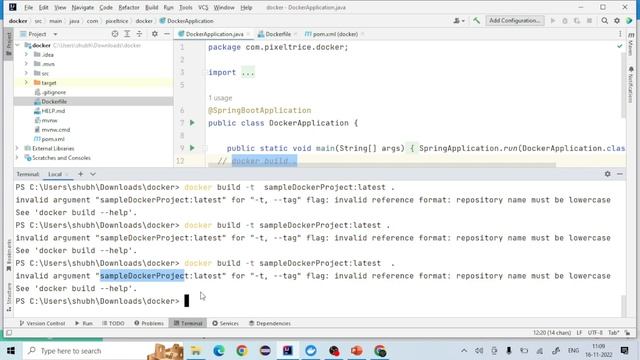Open the Services tool window
Viewport: 640px width, 360px height.
tap(225, 323)
